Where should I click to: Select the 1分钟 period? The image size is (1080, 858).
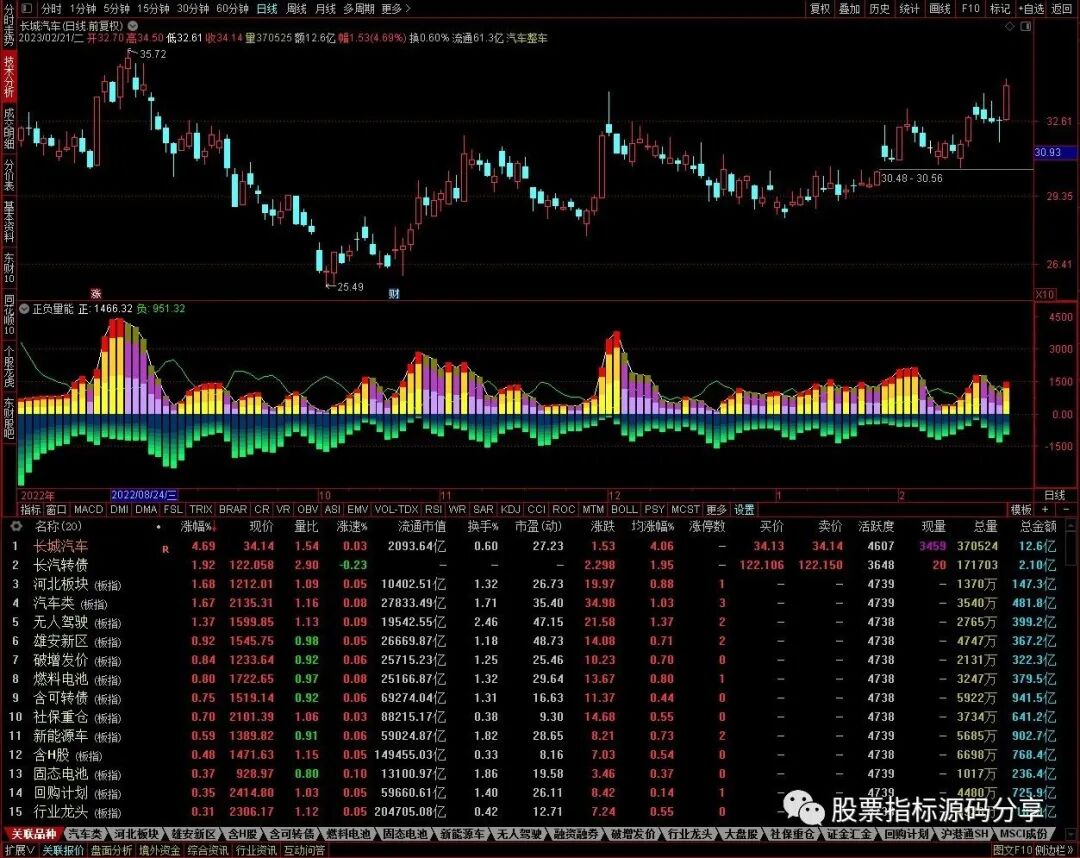point(83,8)
